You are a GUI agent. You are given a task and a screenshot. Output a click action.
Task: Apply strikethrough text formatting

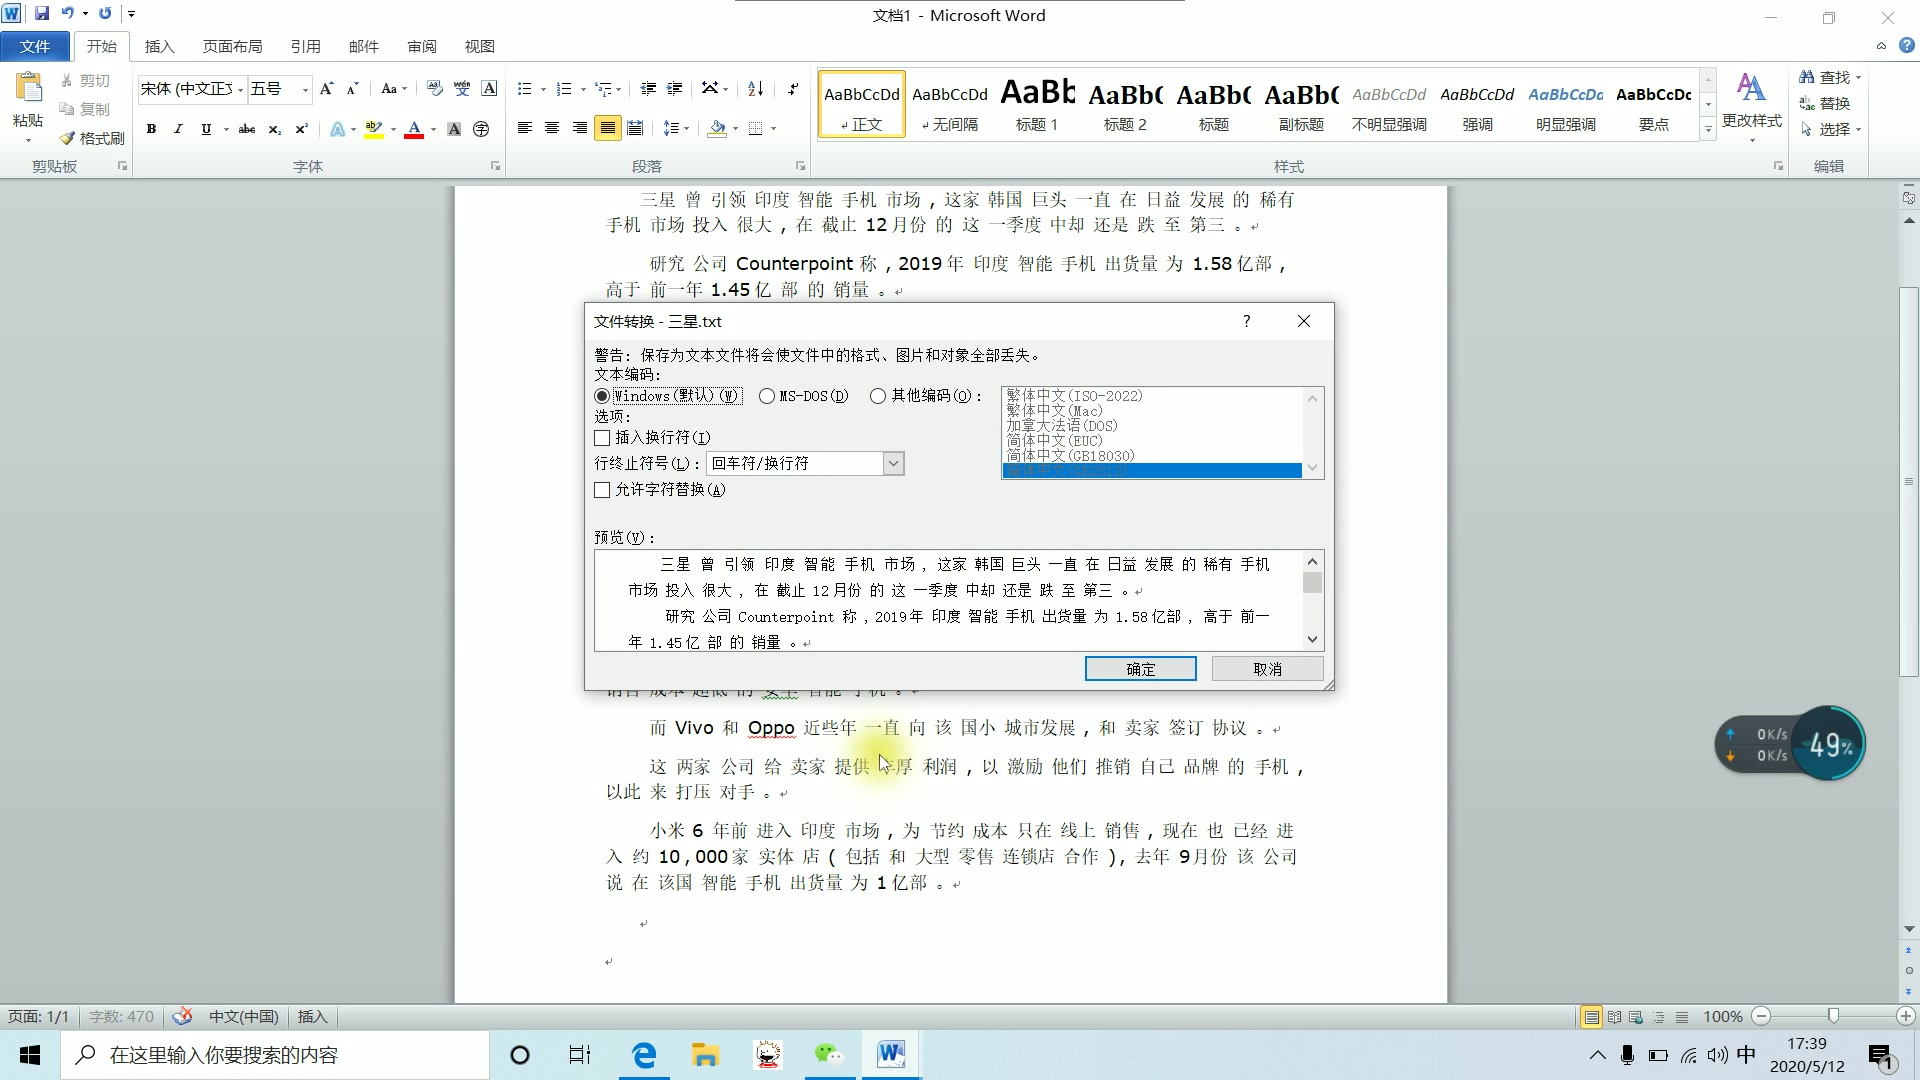point(246,129)
